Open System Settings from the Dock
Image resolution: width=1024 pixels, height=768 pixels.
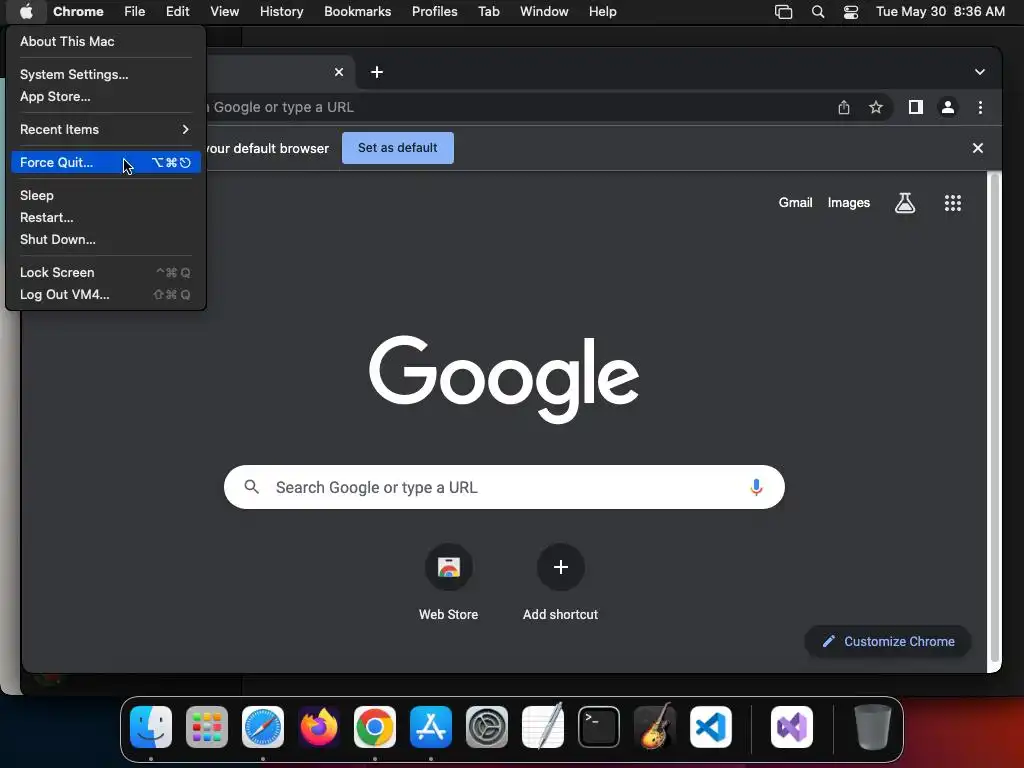pyautogui.click(x=487, y=727)
